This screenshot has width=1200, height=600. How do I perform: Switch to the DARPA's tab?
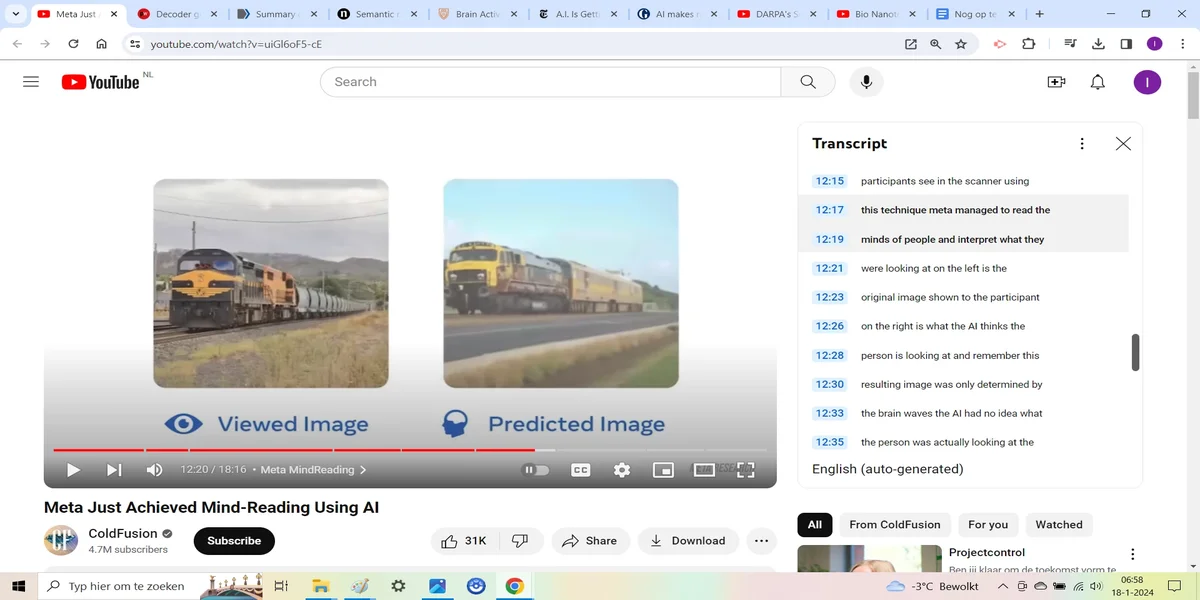coord(778,14)
